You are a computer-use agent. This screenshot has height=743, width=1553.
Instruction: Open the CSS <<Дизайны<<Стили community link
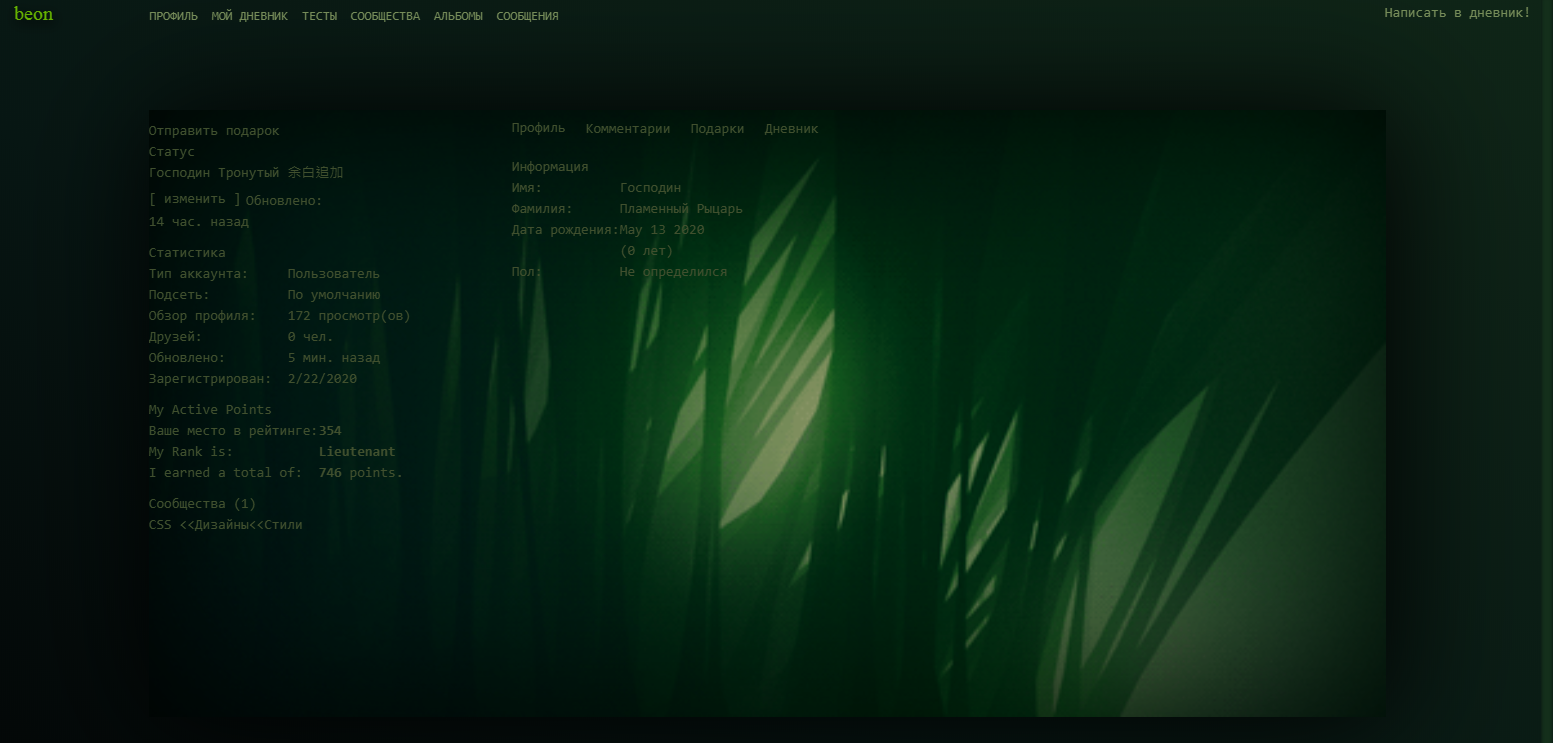pos(225,525)
